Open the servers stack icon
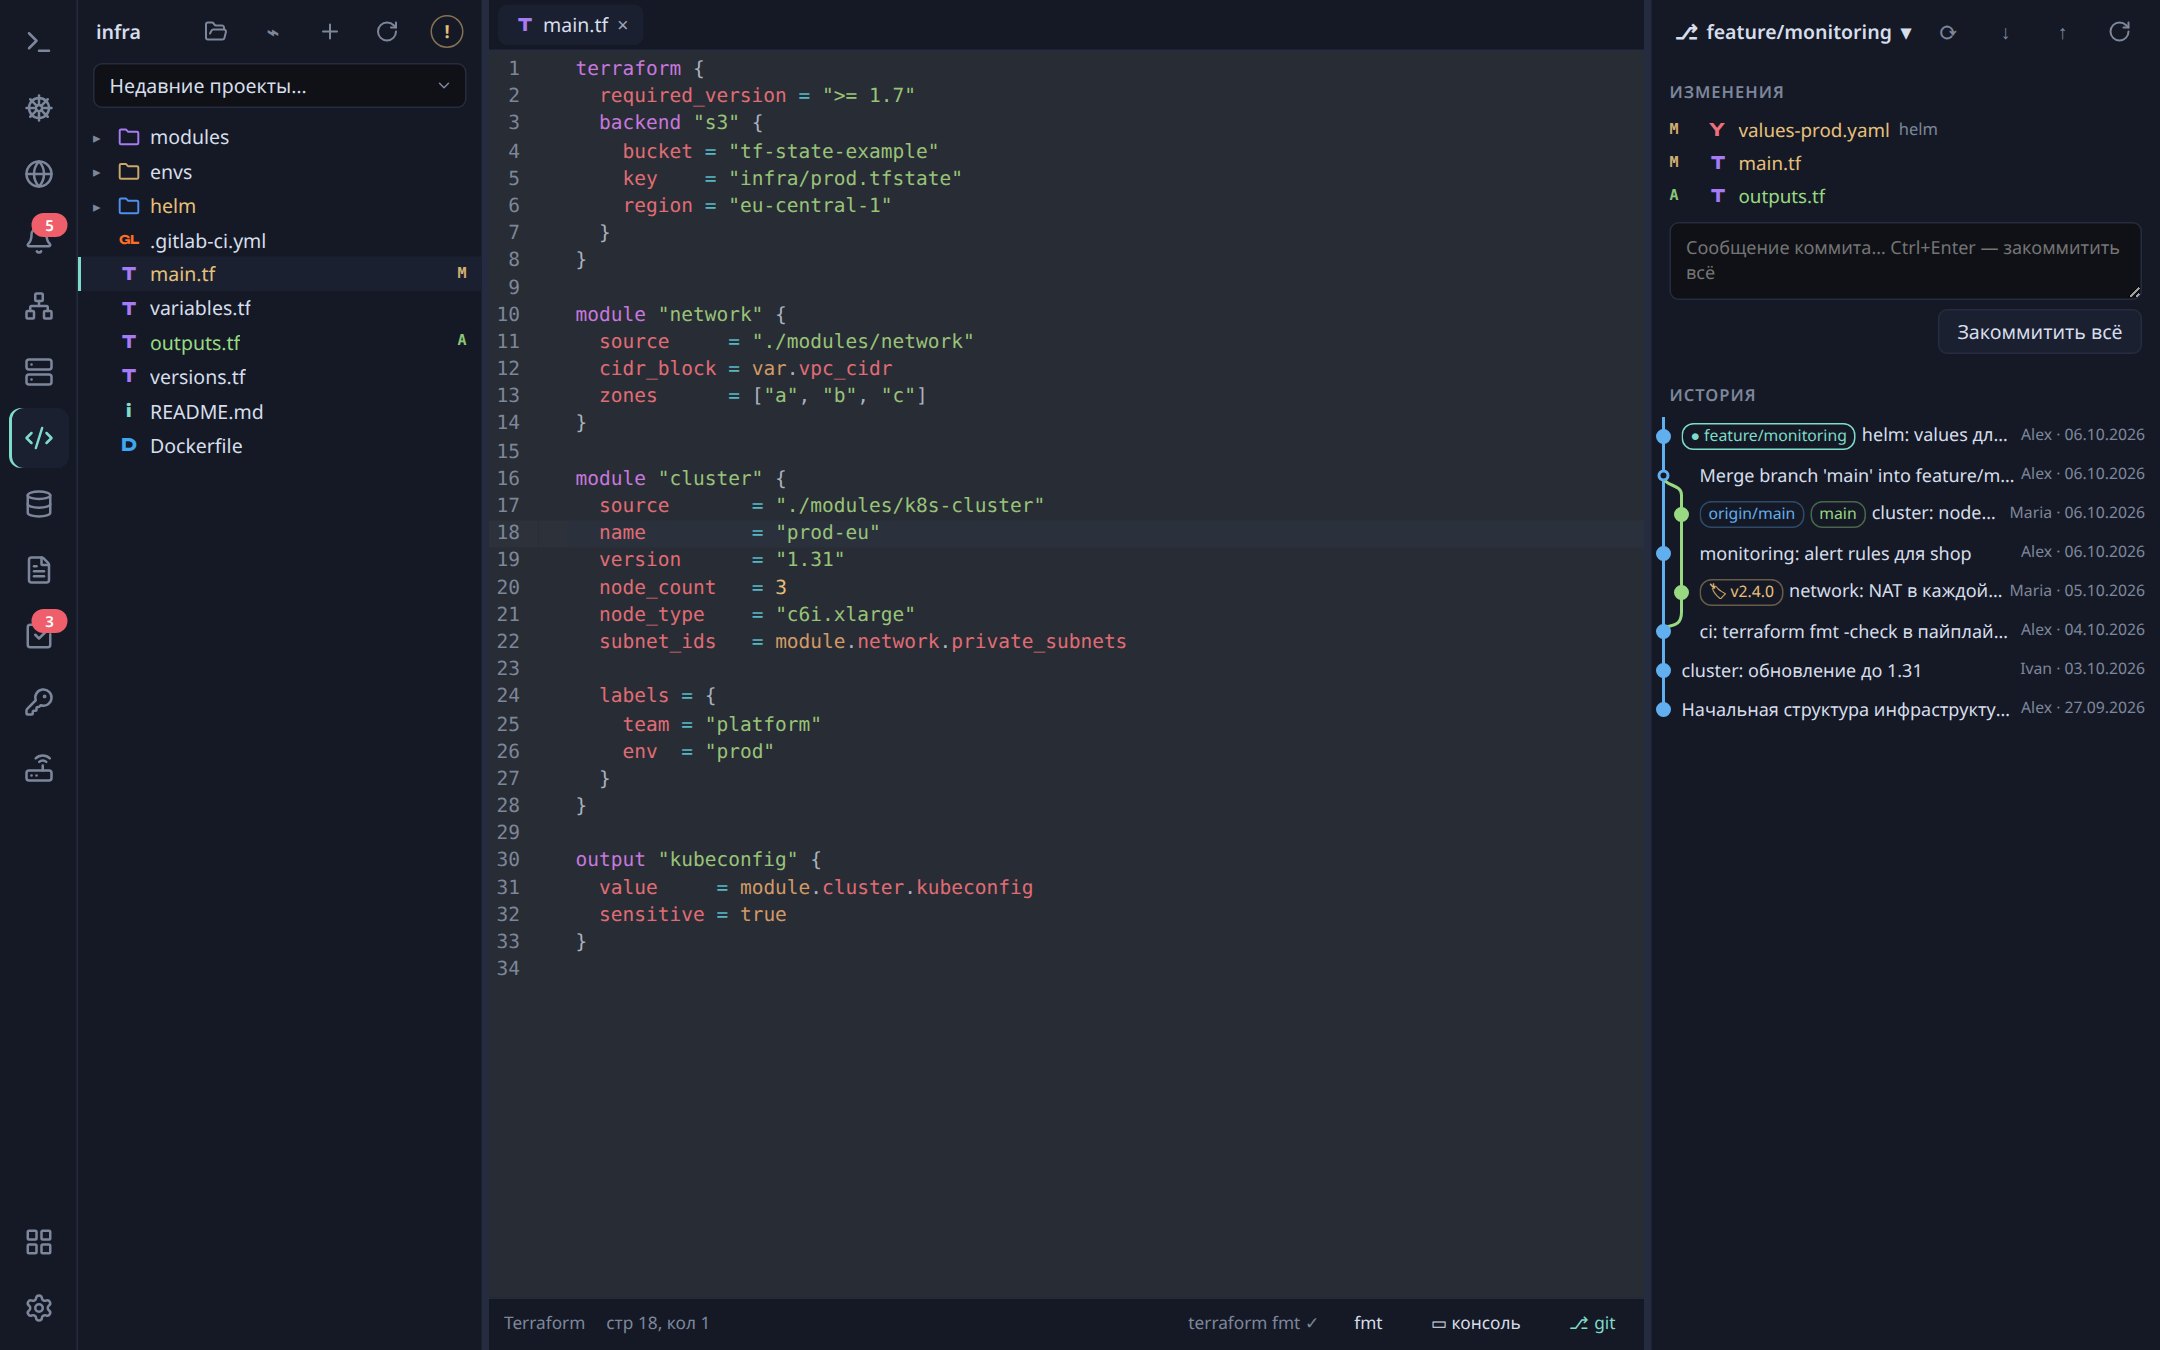 [38, 372]
